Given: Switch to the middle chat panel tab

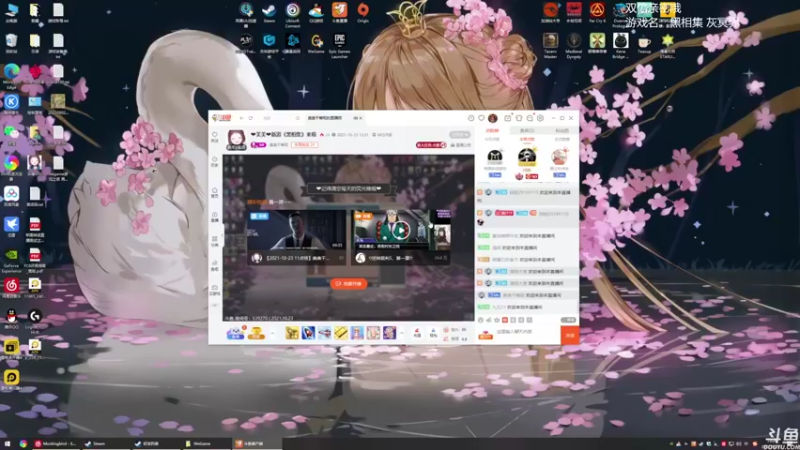Looking at the screenshot, I should pos(527,131).
